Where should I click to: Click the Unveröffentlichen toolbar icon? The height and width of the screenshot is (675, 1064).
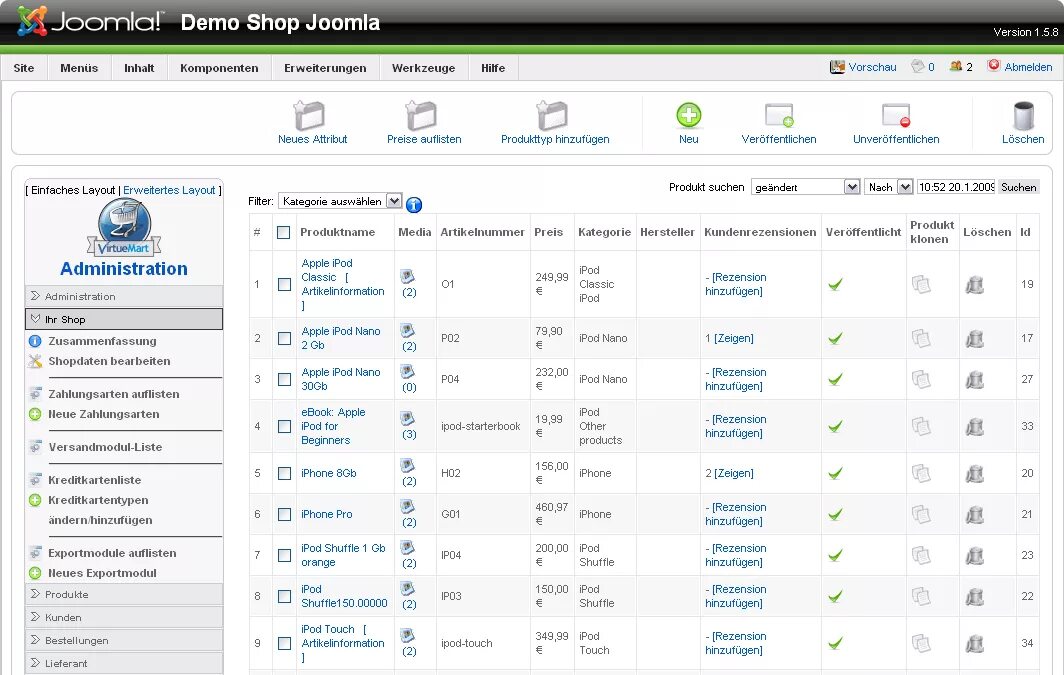pyautogui.click(x=896, y=115)
